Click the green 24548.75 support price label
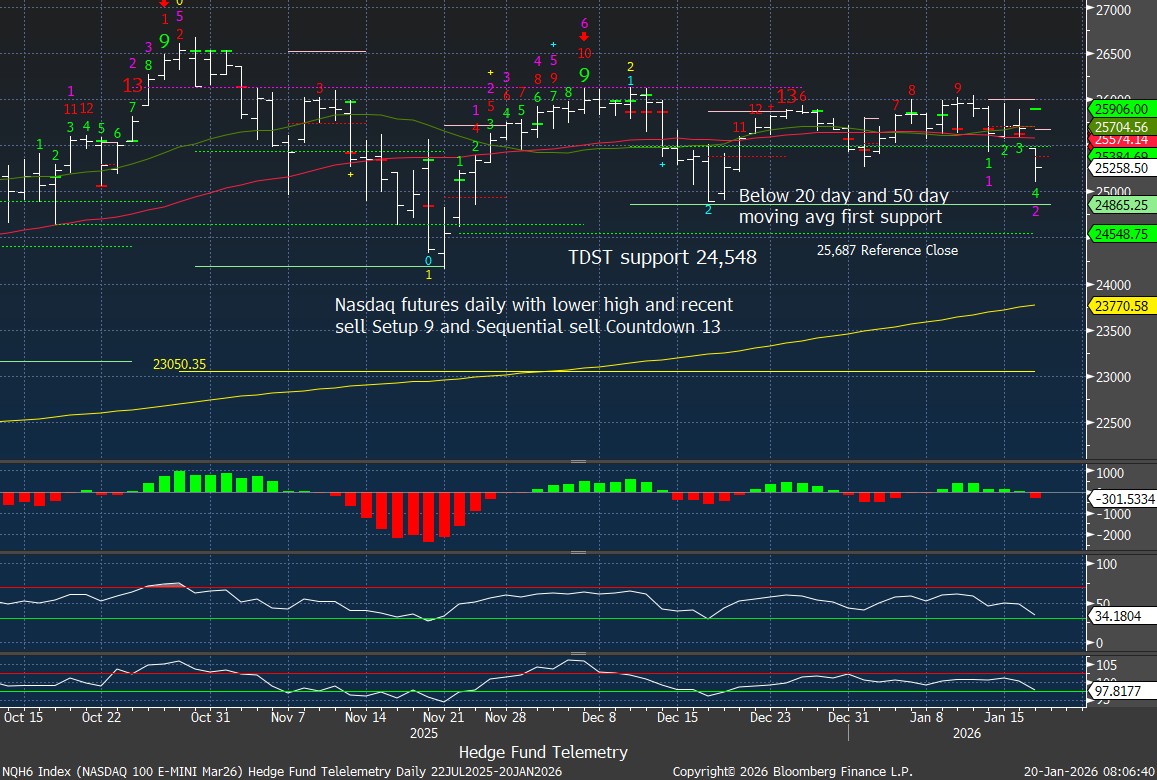Image resolution: width=1157 pixels, height=780 pixels. pyautogui.click(x=1119, y=234)
